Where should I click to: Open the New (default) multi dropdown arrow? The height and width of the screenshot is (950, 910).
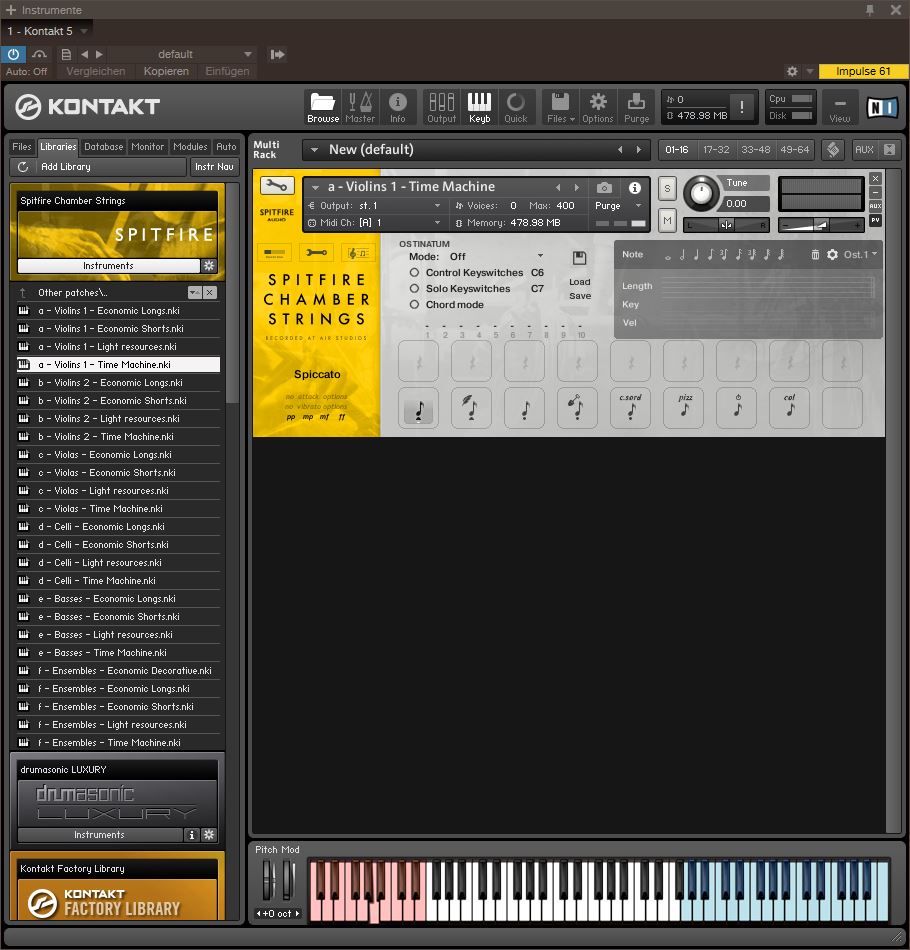pyautogui.click(x=314, y=150)
